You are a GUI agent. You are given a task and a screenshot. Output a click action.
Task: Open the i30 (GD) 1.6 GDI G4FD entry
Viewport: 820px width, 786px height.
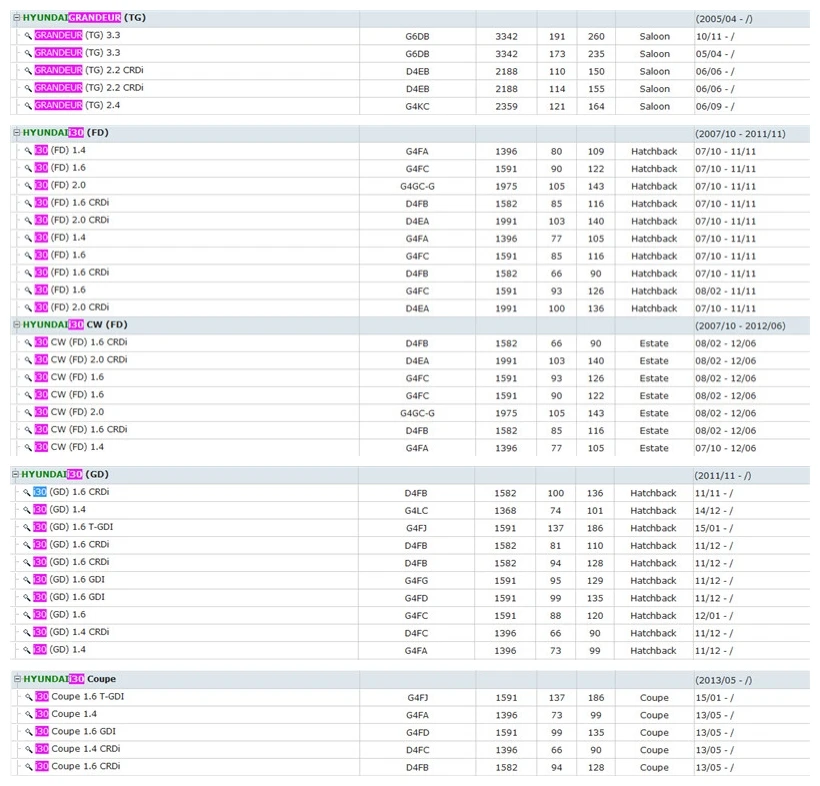(69, 597)
